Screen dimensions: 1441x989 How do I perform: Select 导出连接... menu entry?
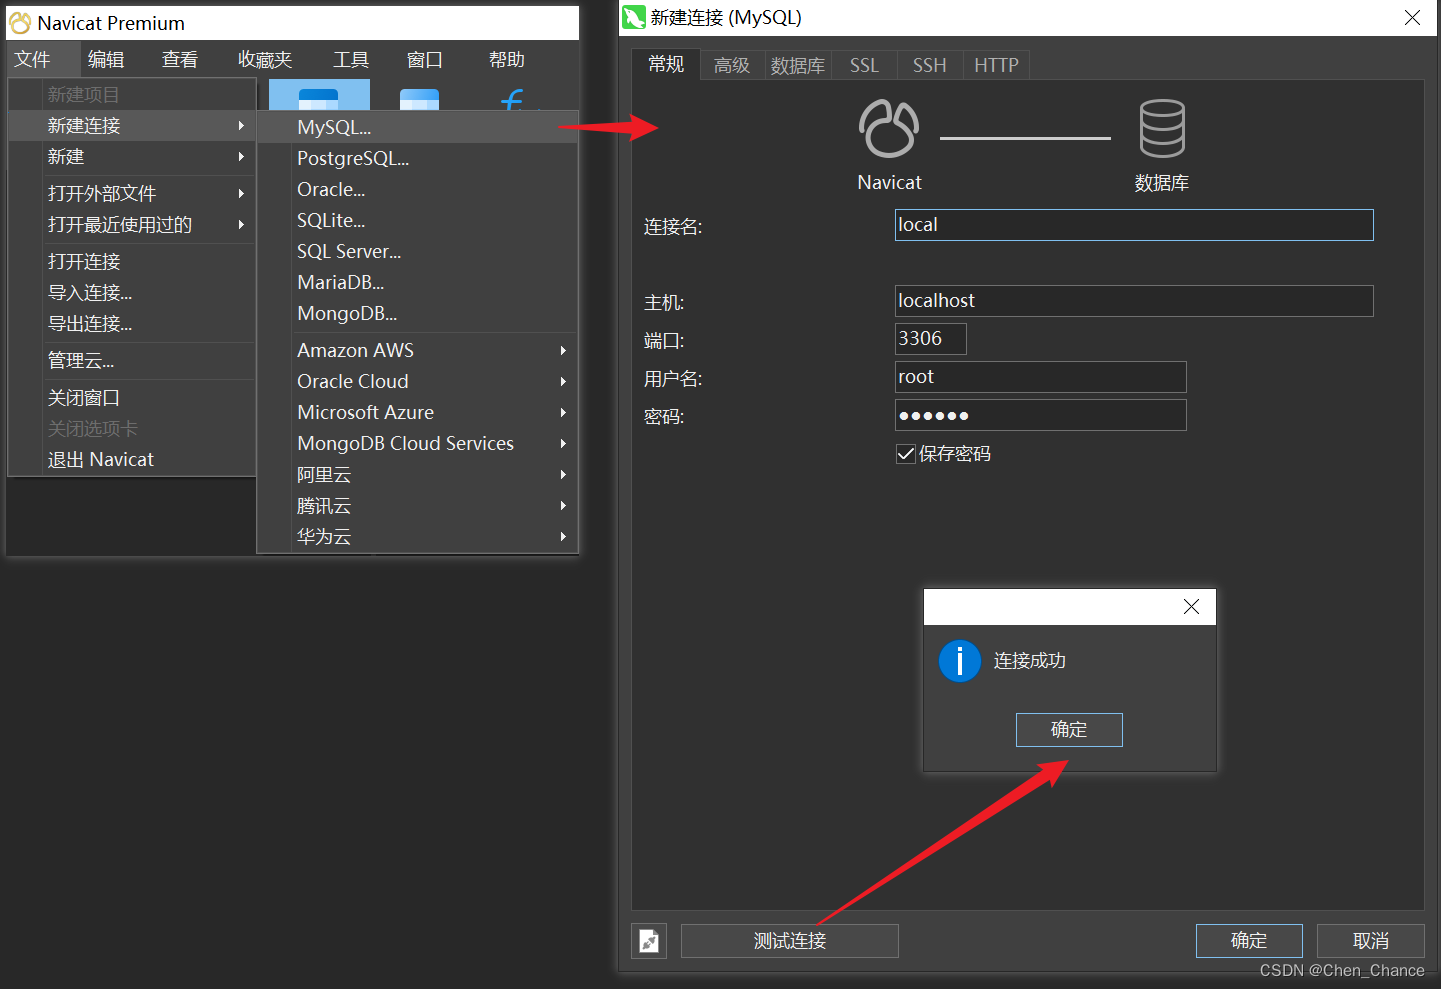[132, 324]
